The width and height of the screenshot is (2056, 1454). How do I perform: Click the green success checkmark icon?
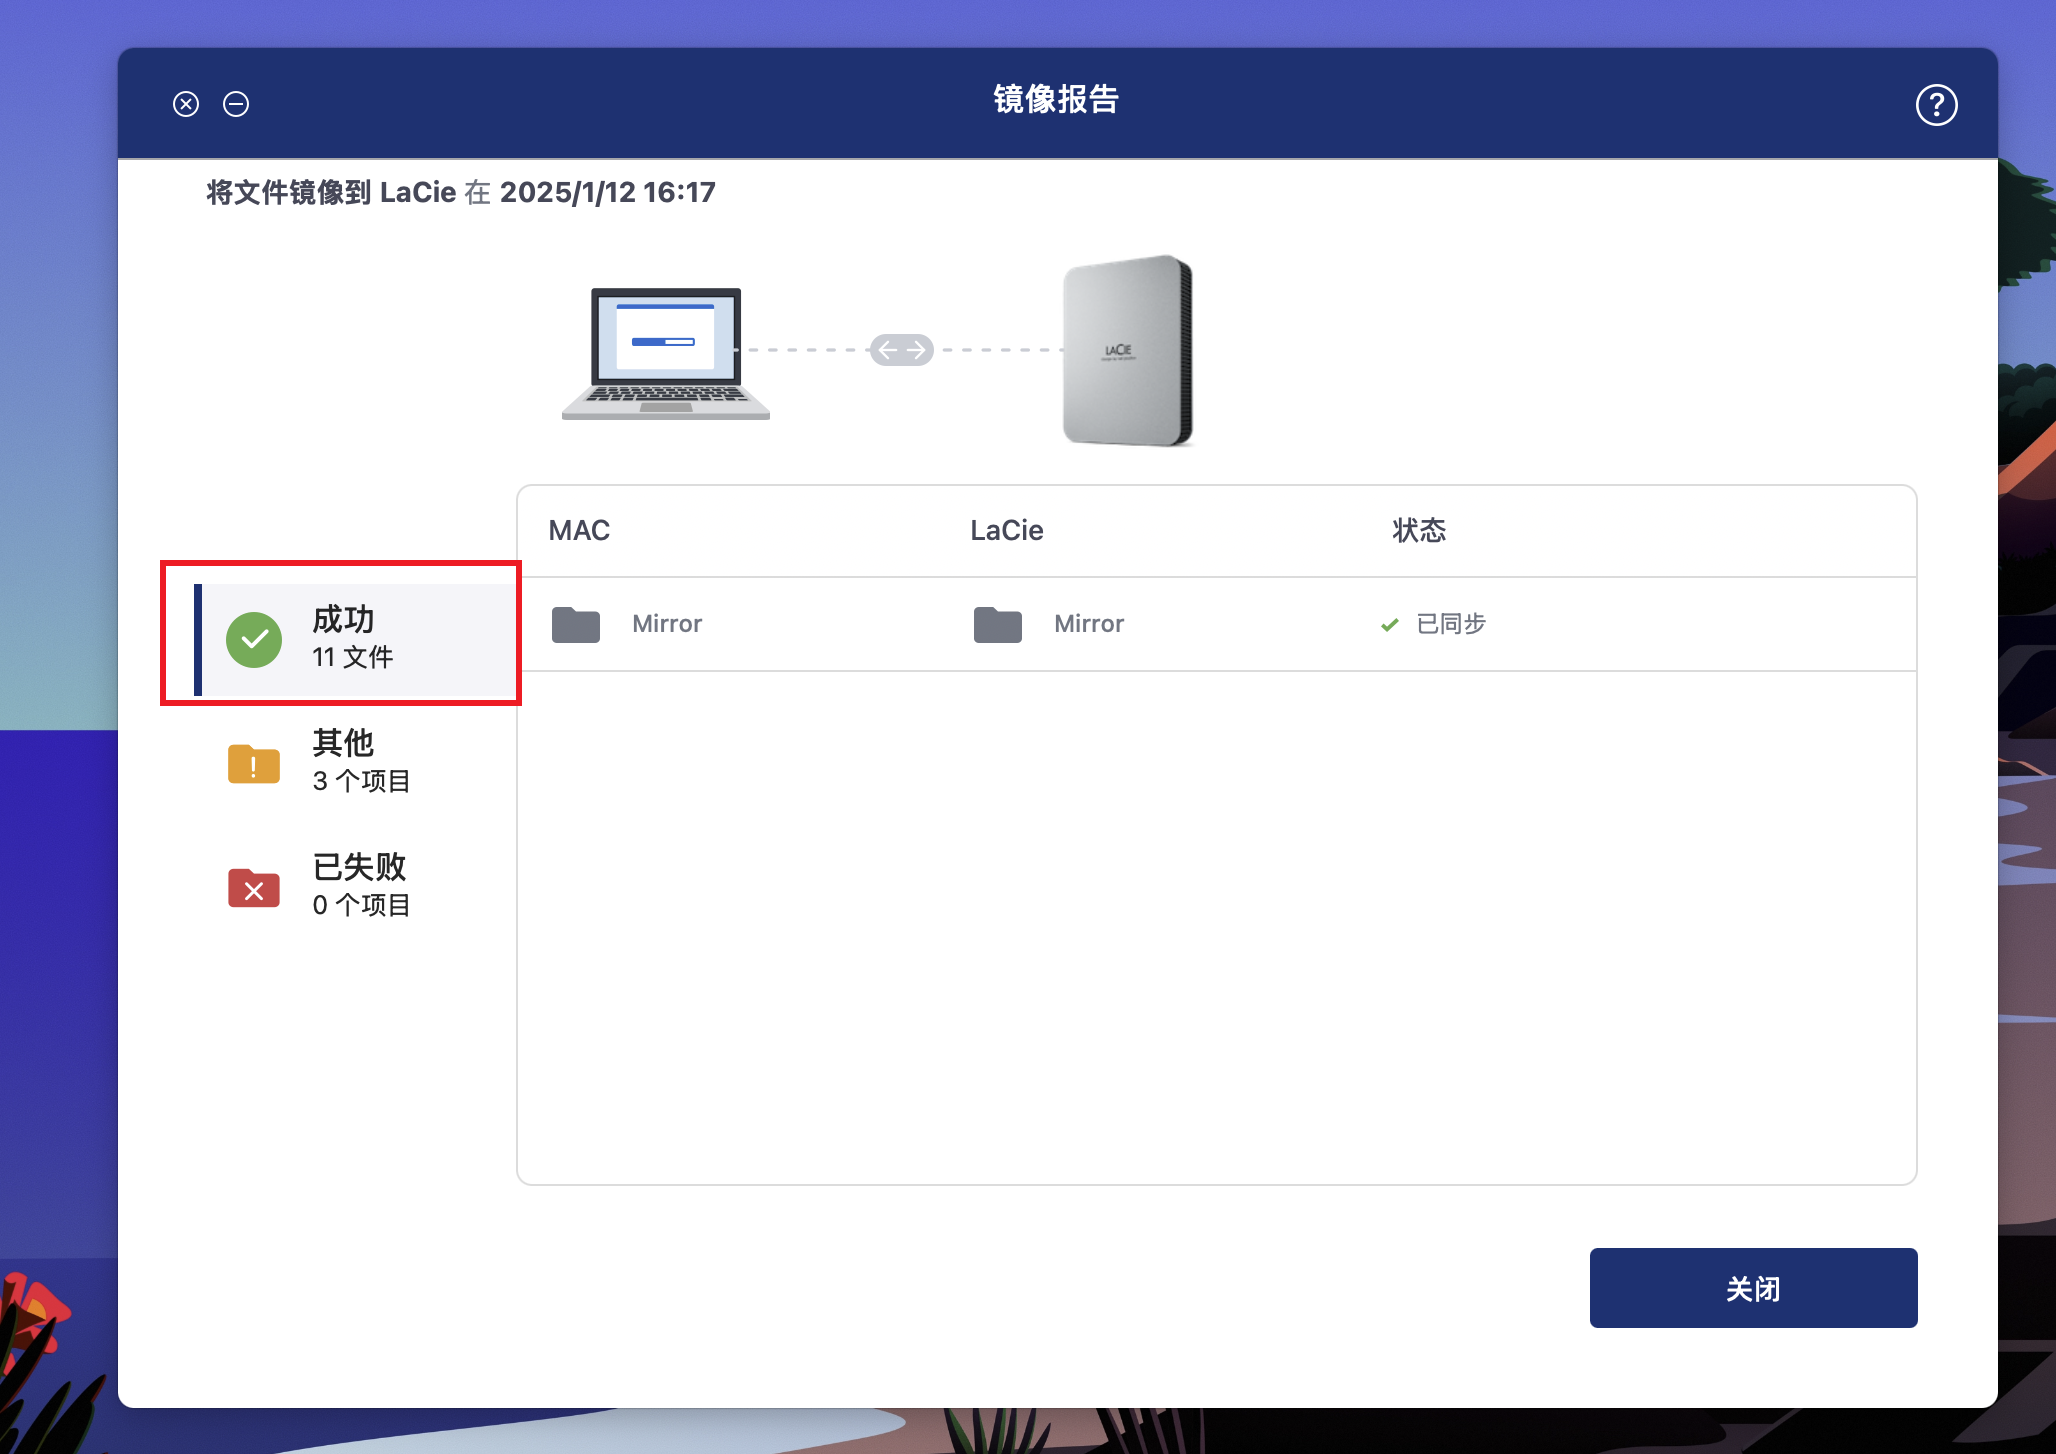[254, 640]
